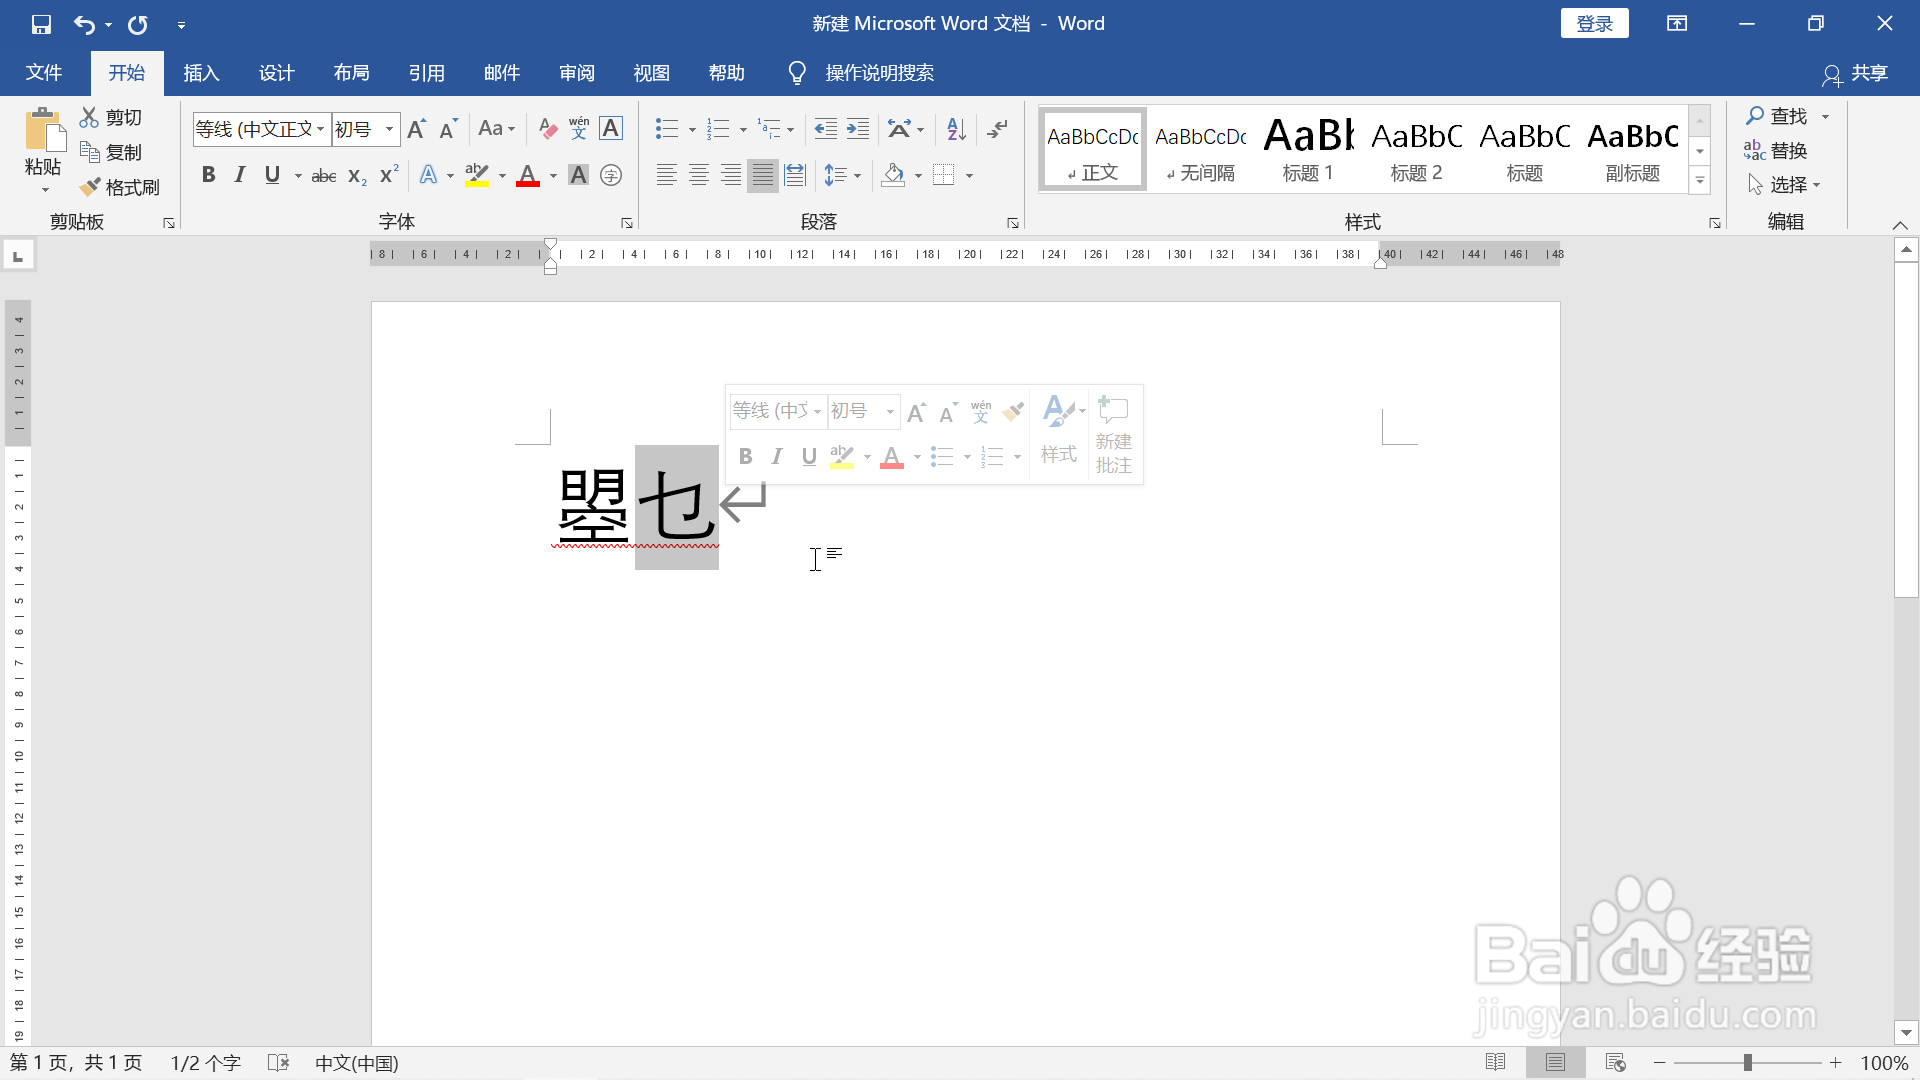
Task: Switch to the 插入 ribbon tab
Action: point(200,72)
